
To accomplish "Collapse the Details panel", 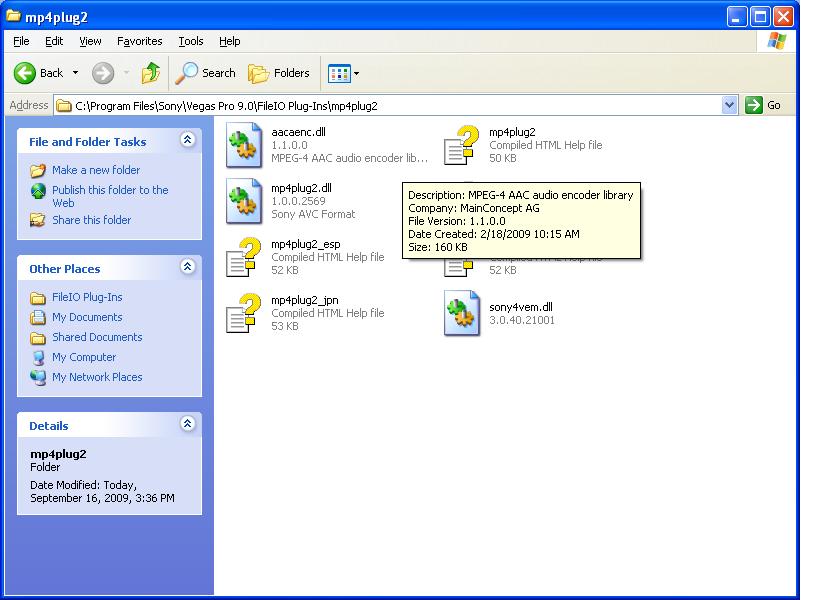I will [188, 424].
